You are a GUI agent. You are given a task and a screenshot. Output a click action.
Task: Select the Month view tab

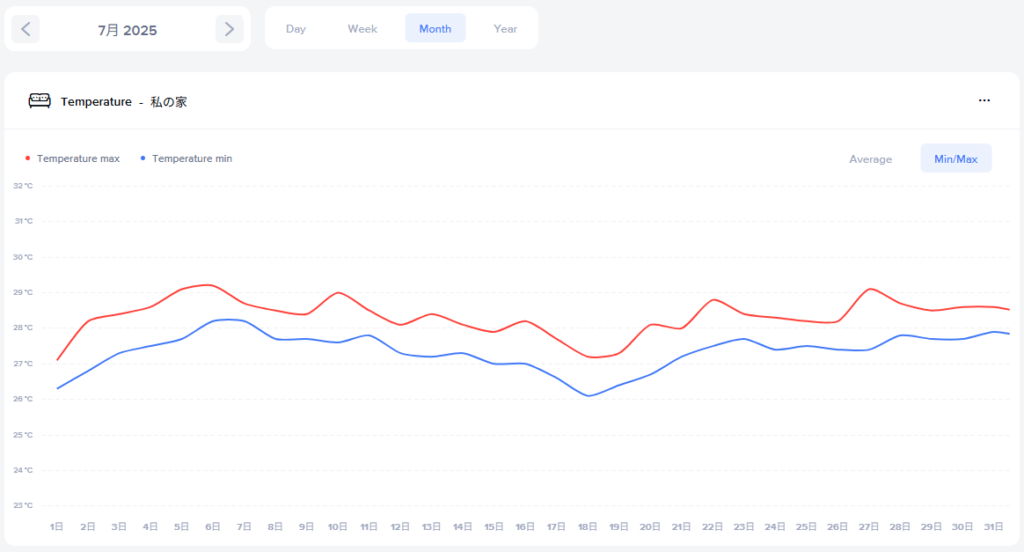point(435,29)
